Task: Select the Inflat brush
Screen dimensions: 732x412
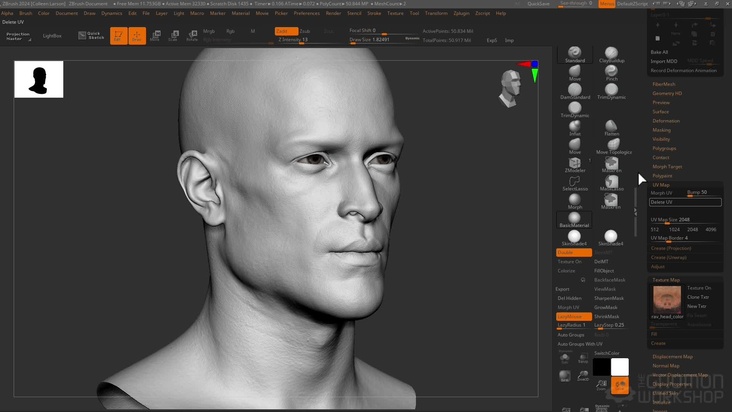Action: 575,128
